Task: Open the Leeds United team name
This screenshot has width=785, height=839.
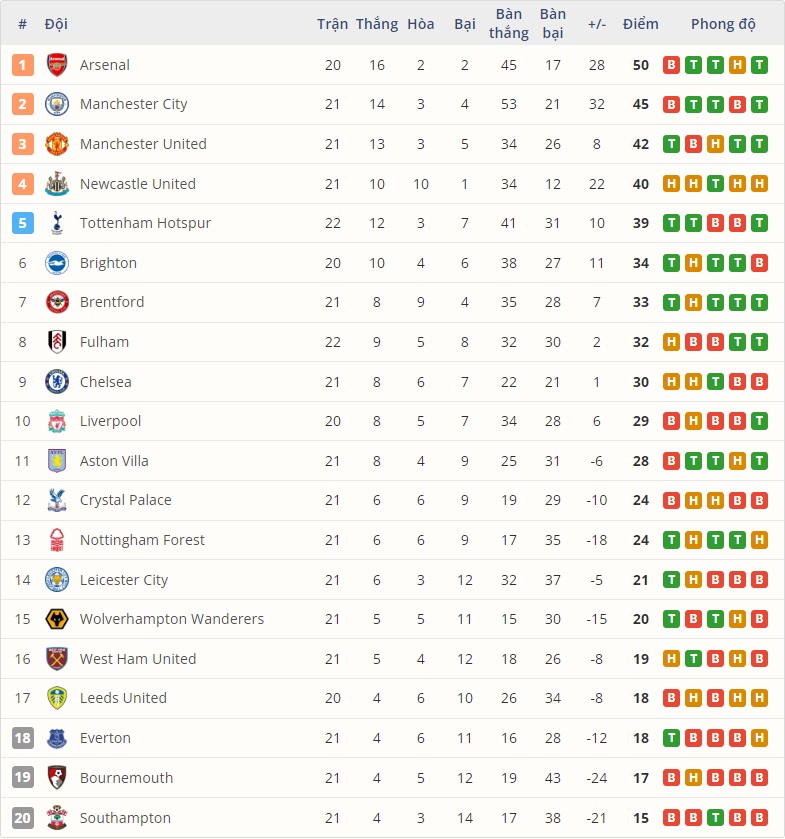Action: coord(123,698)
